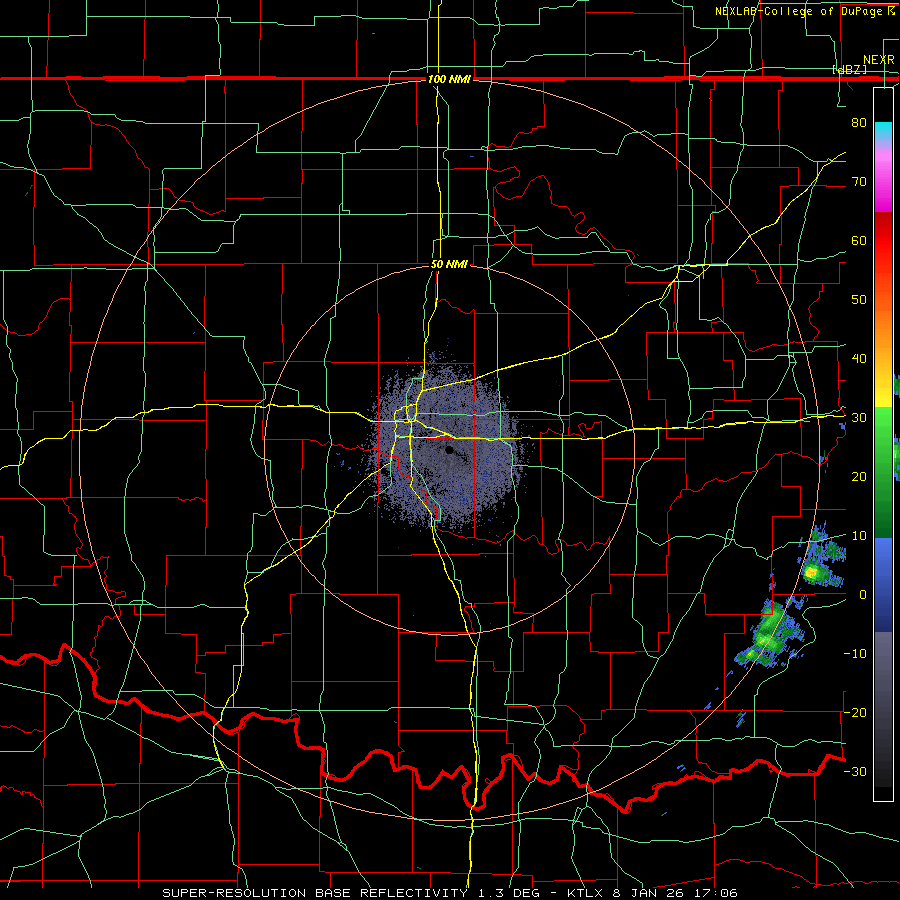Screen dimensions: 900x900
Task: Click the 10 value on the color scale
Action: point(859,536)
